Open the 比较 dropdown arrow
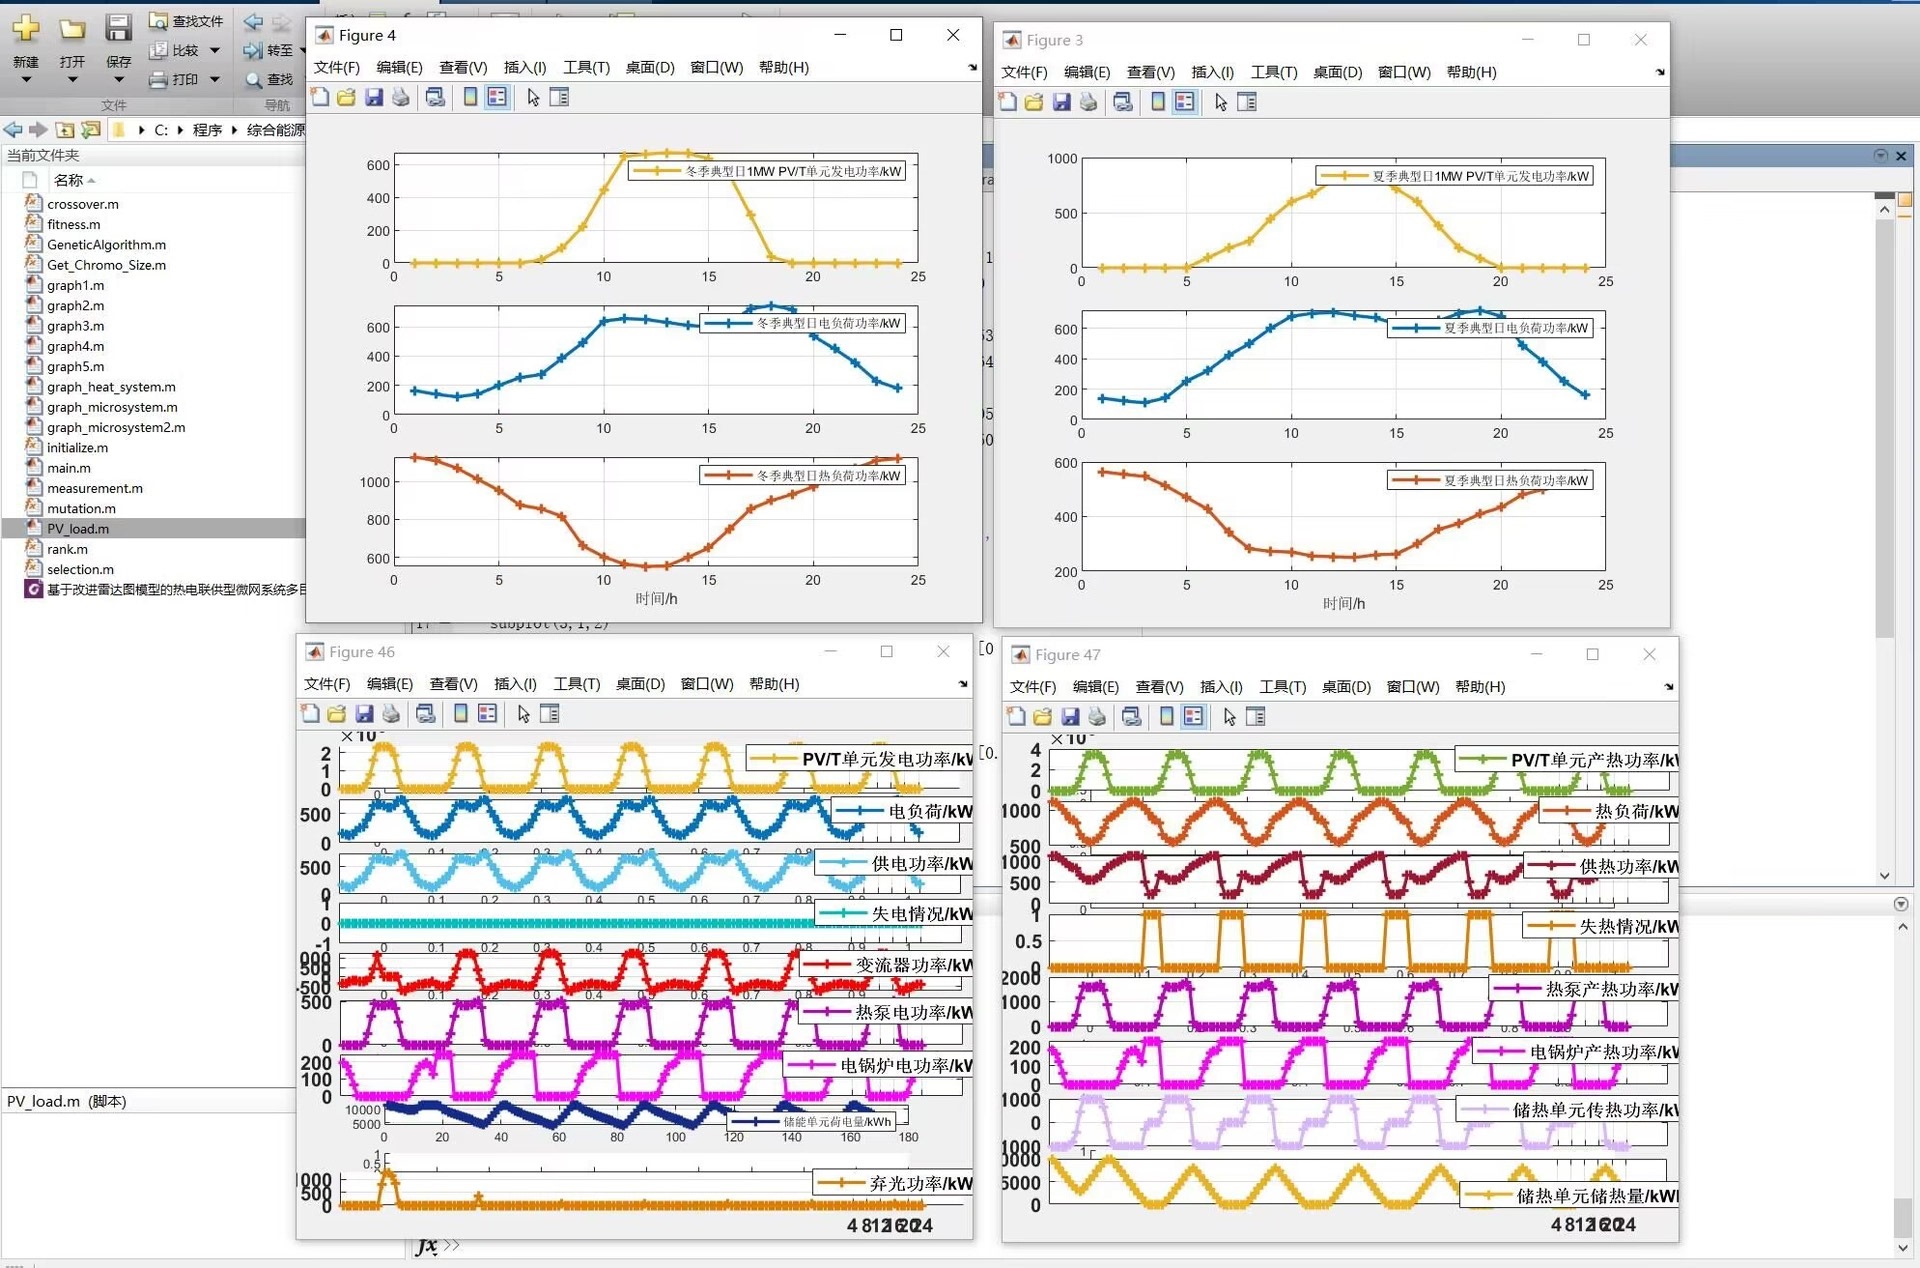This screenshot has height=1268, width=1920. tap(215, 50)
